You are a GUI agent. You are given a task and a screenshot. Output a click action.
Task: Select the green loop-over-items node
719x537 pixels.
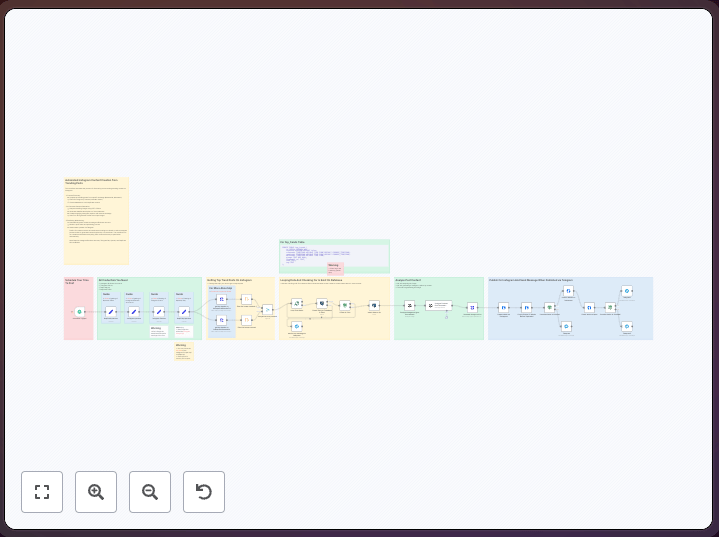(x=297, y=304)
